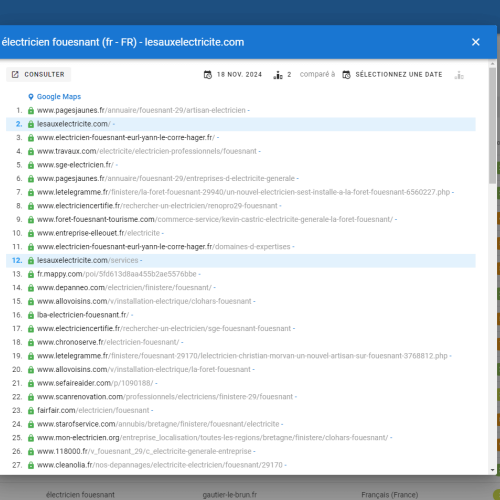Screen dimensions: 500x500
Task: Open the 18 NOV. 2024 date picker
Action: [x=233, y=74]
